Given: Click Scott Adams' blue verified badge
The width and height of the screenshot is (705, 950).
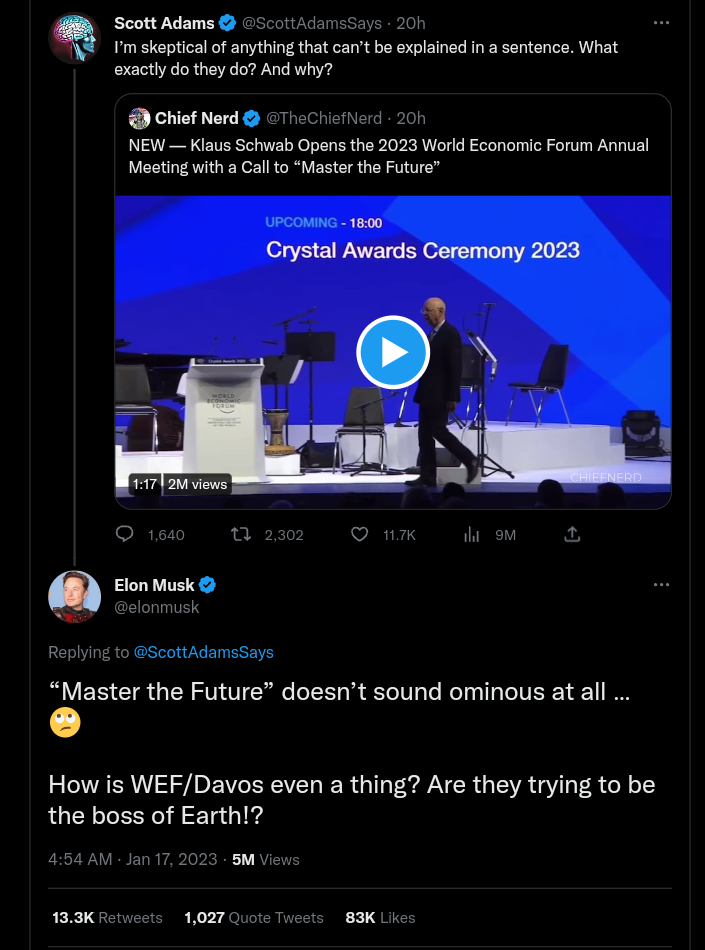Looking at the screenshot, I should [228, 23].
